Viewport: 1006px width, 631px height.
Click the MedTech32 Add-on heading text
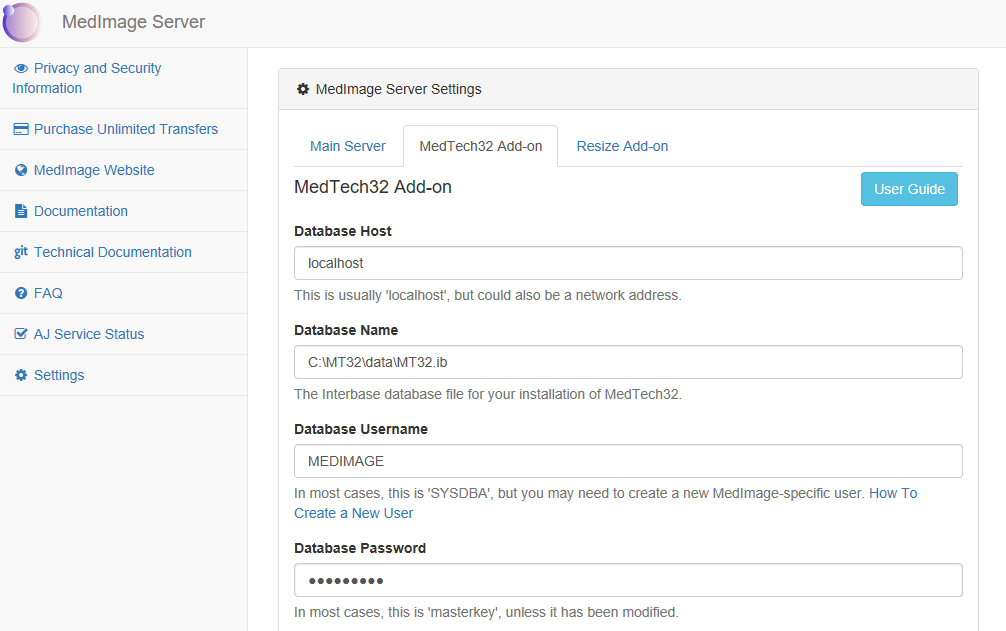pyautogui.click(x=373, y=187)
